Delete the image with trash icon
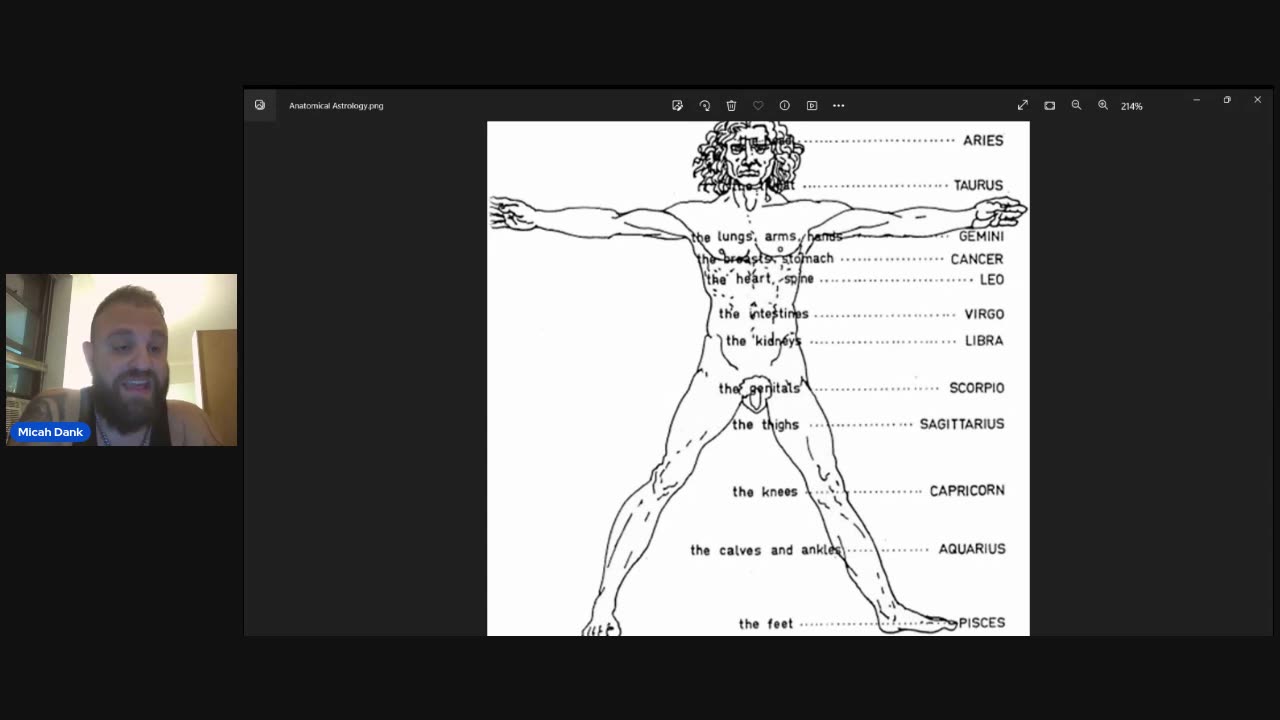This screenshot has height=720, width=1280. pyautogui.click(x=731, y=105)
